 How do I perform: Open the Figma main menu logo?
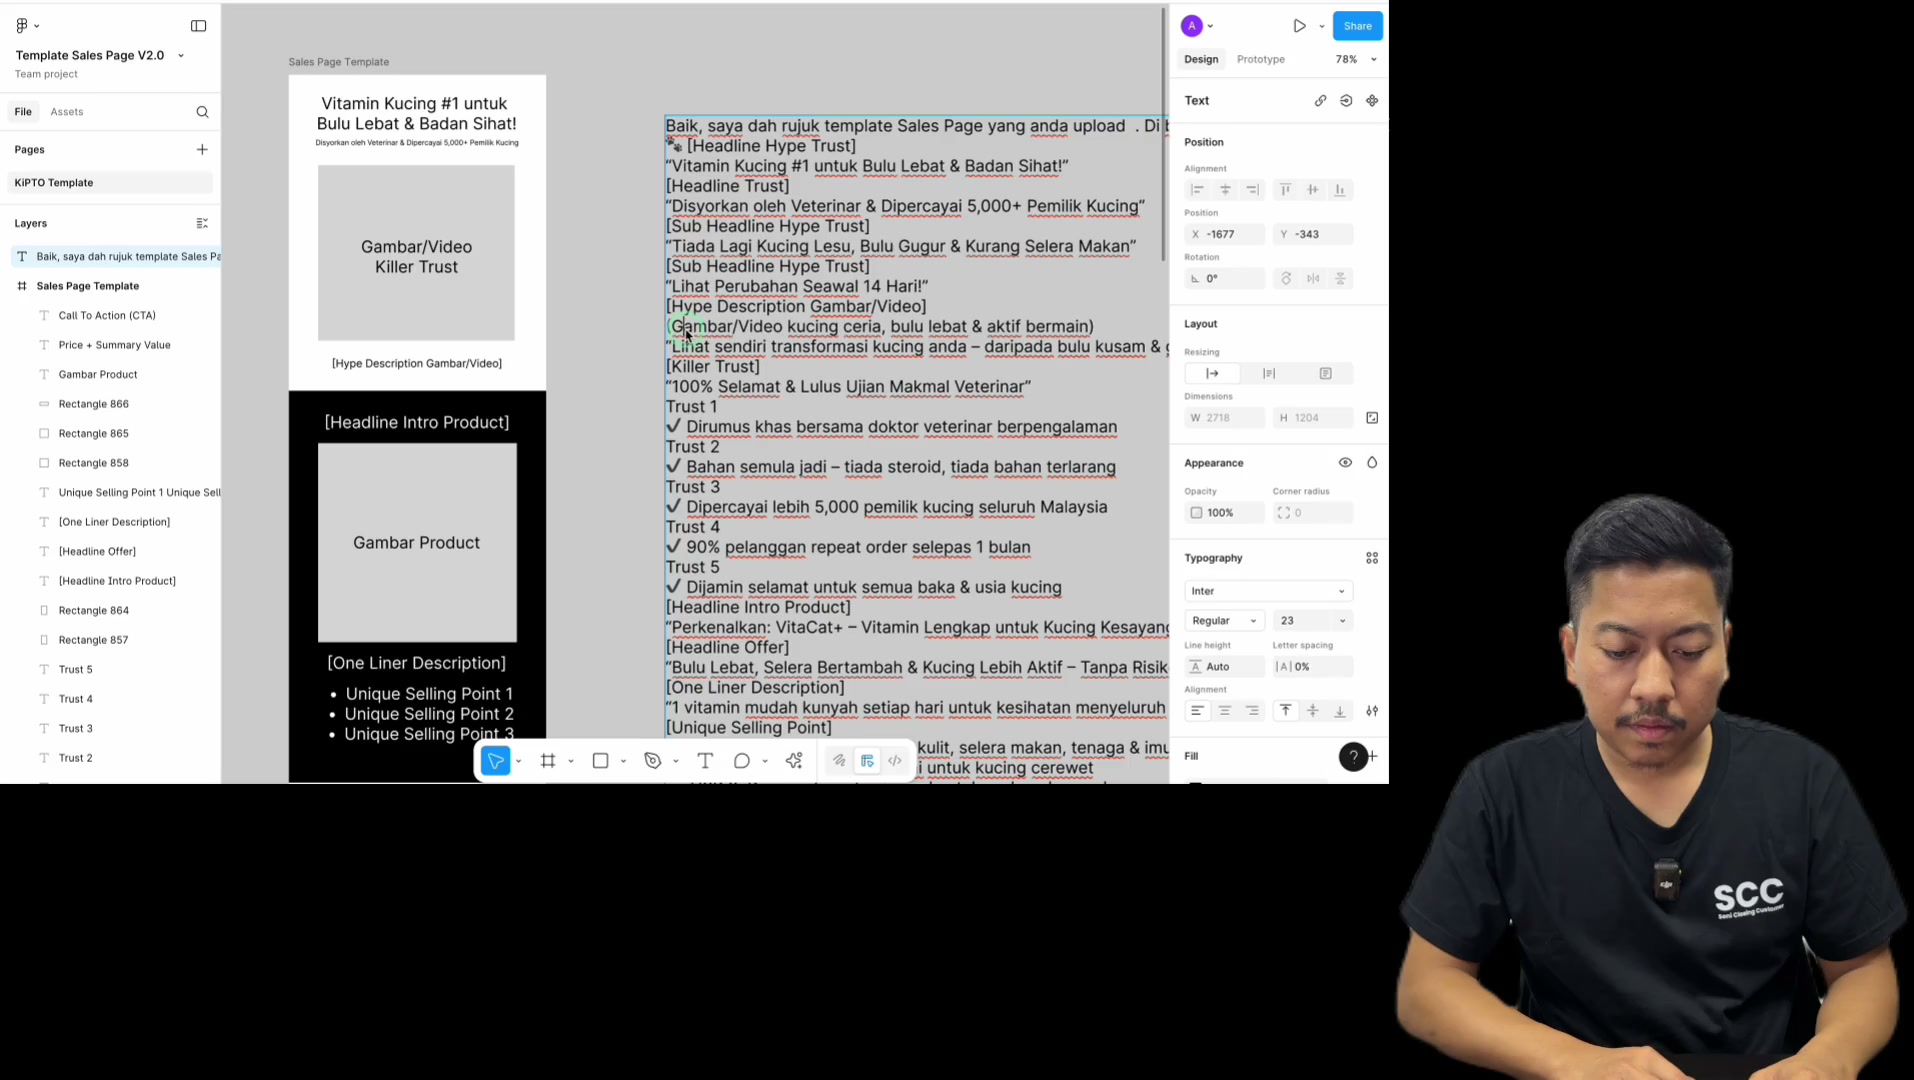22,26
